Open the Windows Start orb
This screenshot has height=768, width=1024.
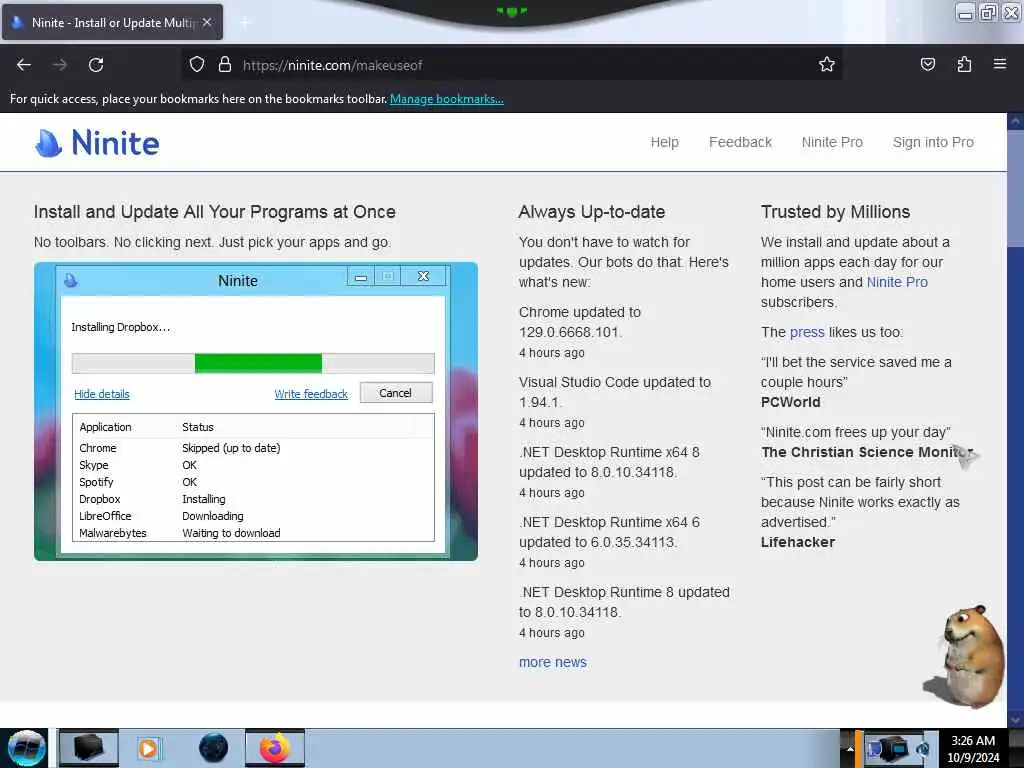[x=25, y=748]
